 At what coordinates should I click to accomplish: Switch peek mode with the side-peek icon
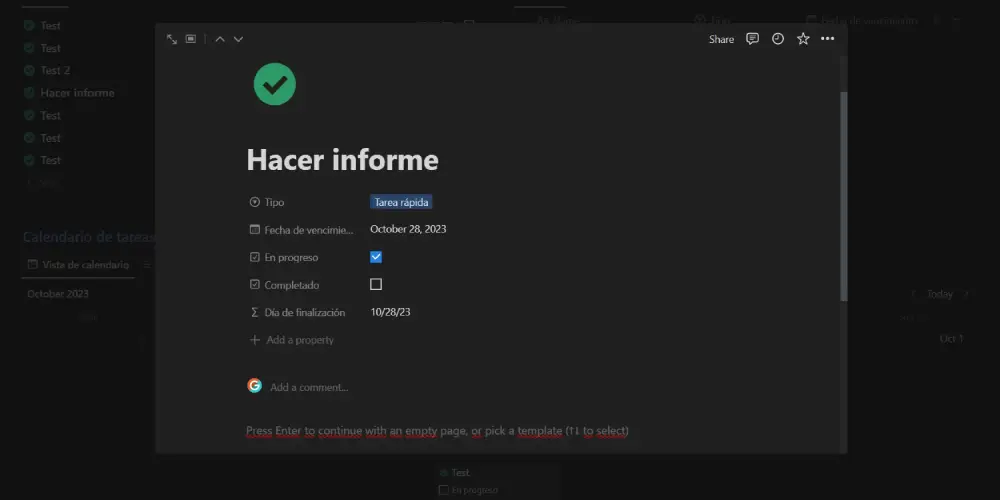pyautogui.click(x=191, y=39)
